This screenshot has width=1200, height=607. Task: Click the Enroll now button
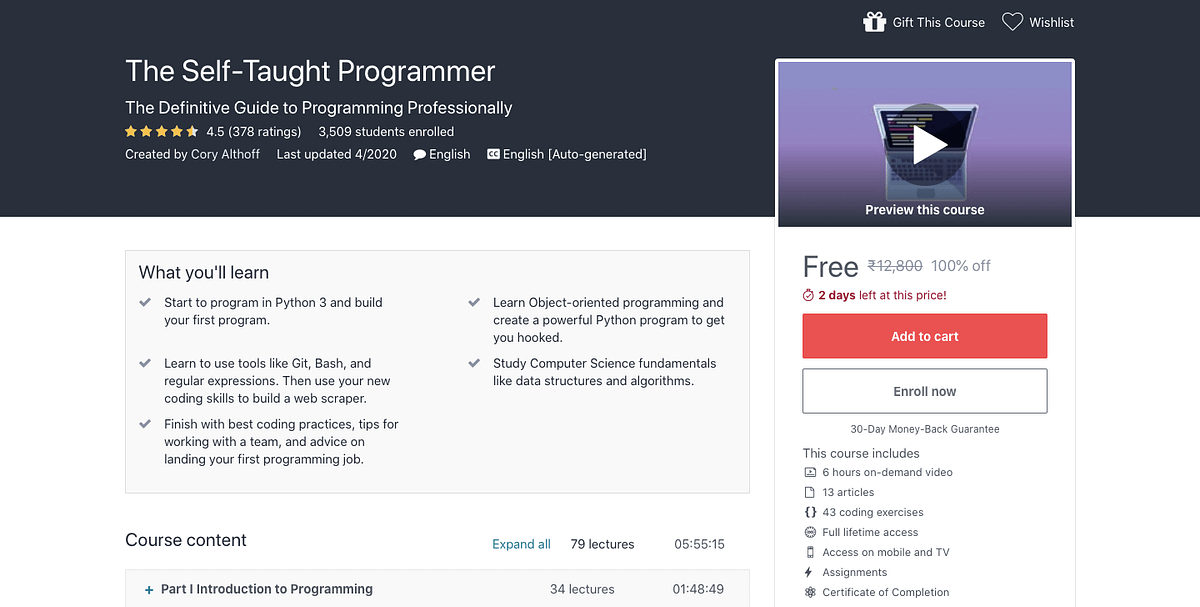924,390
